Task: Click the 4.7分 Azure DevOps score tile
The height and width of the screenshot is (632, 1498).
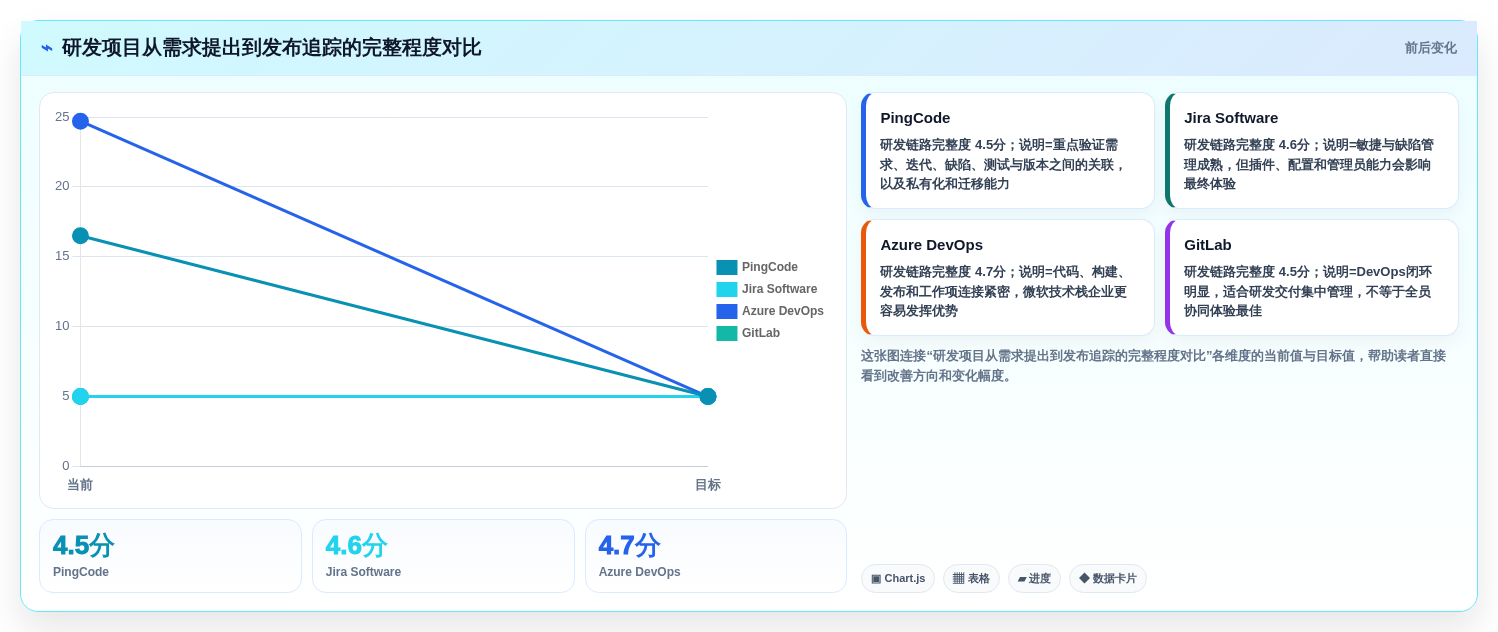Action: pyautogui.click(x=716, y=556)
